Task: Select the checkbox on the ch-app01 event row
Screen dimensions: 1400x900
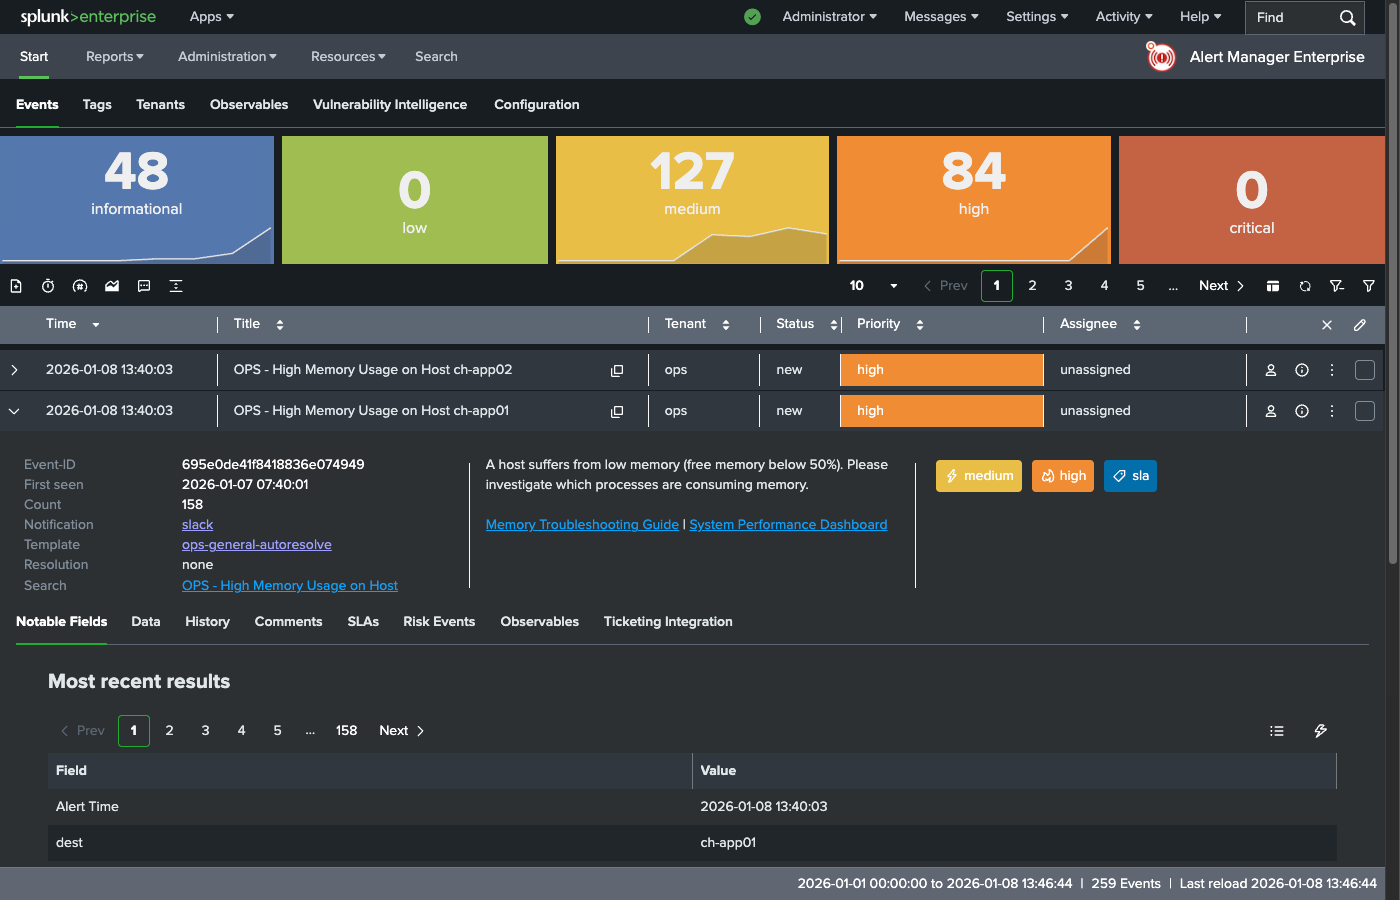Action: pos(1364,410)
